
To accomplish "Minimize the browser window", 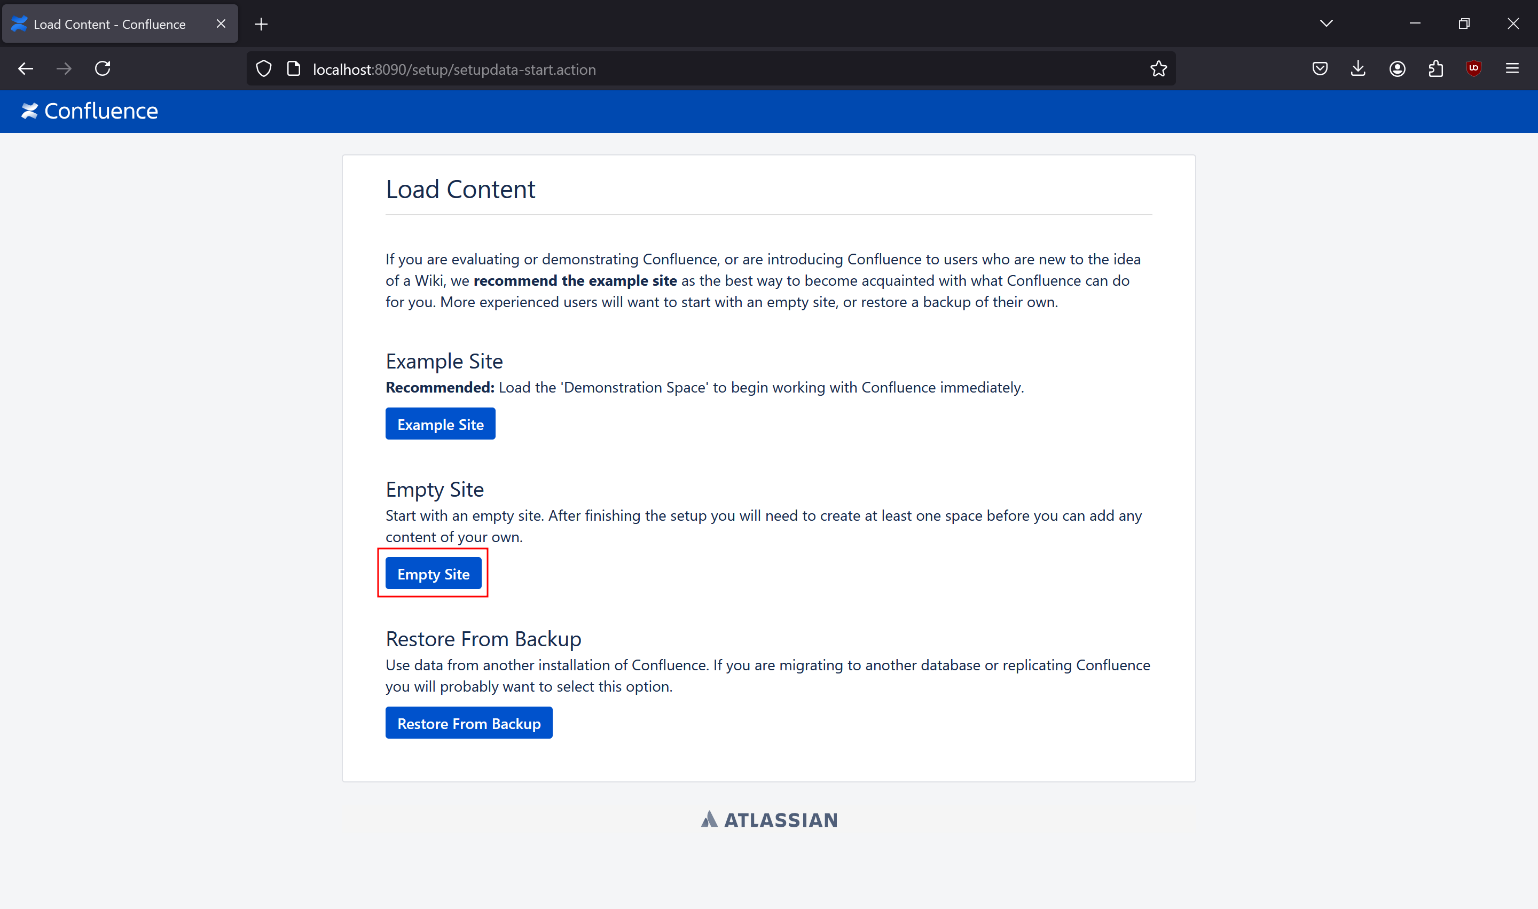I will (1415, 24).
